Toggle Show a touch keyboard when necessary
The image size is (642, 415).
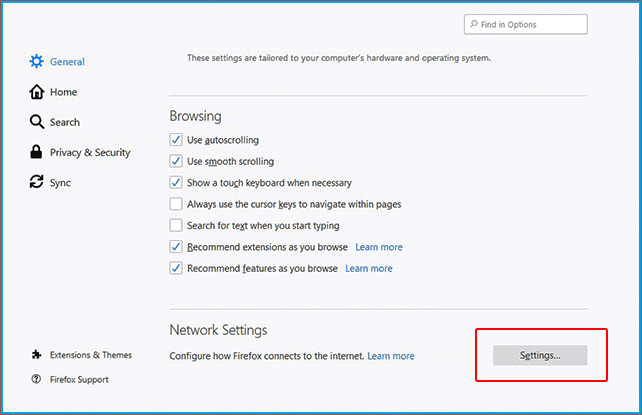(176, 183)
